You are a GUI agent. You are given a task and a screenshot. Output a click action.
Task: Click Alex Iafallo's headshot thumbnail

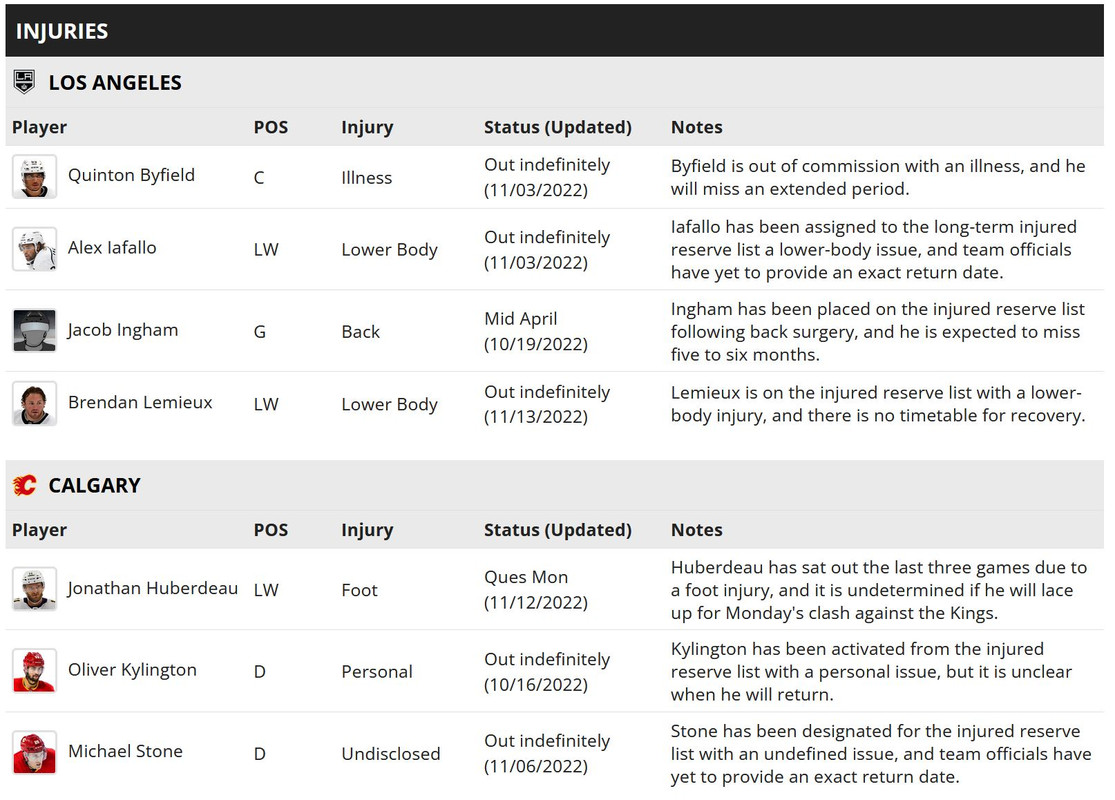pos(34,249)
